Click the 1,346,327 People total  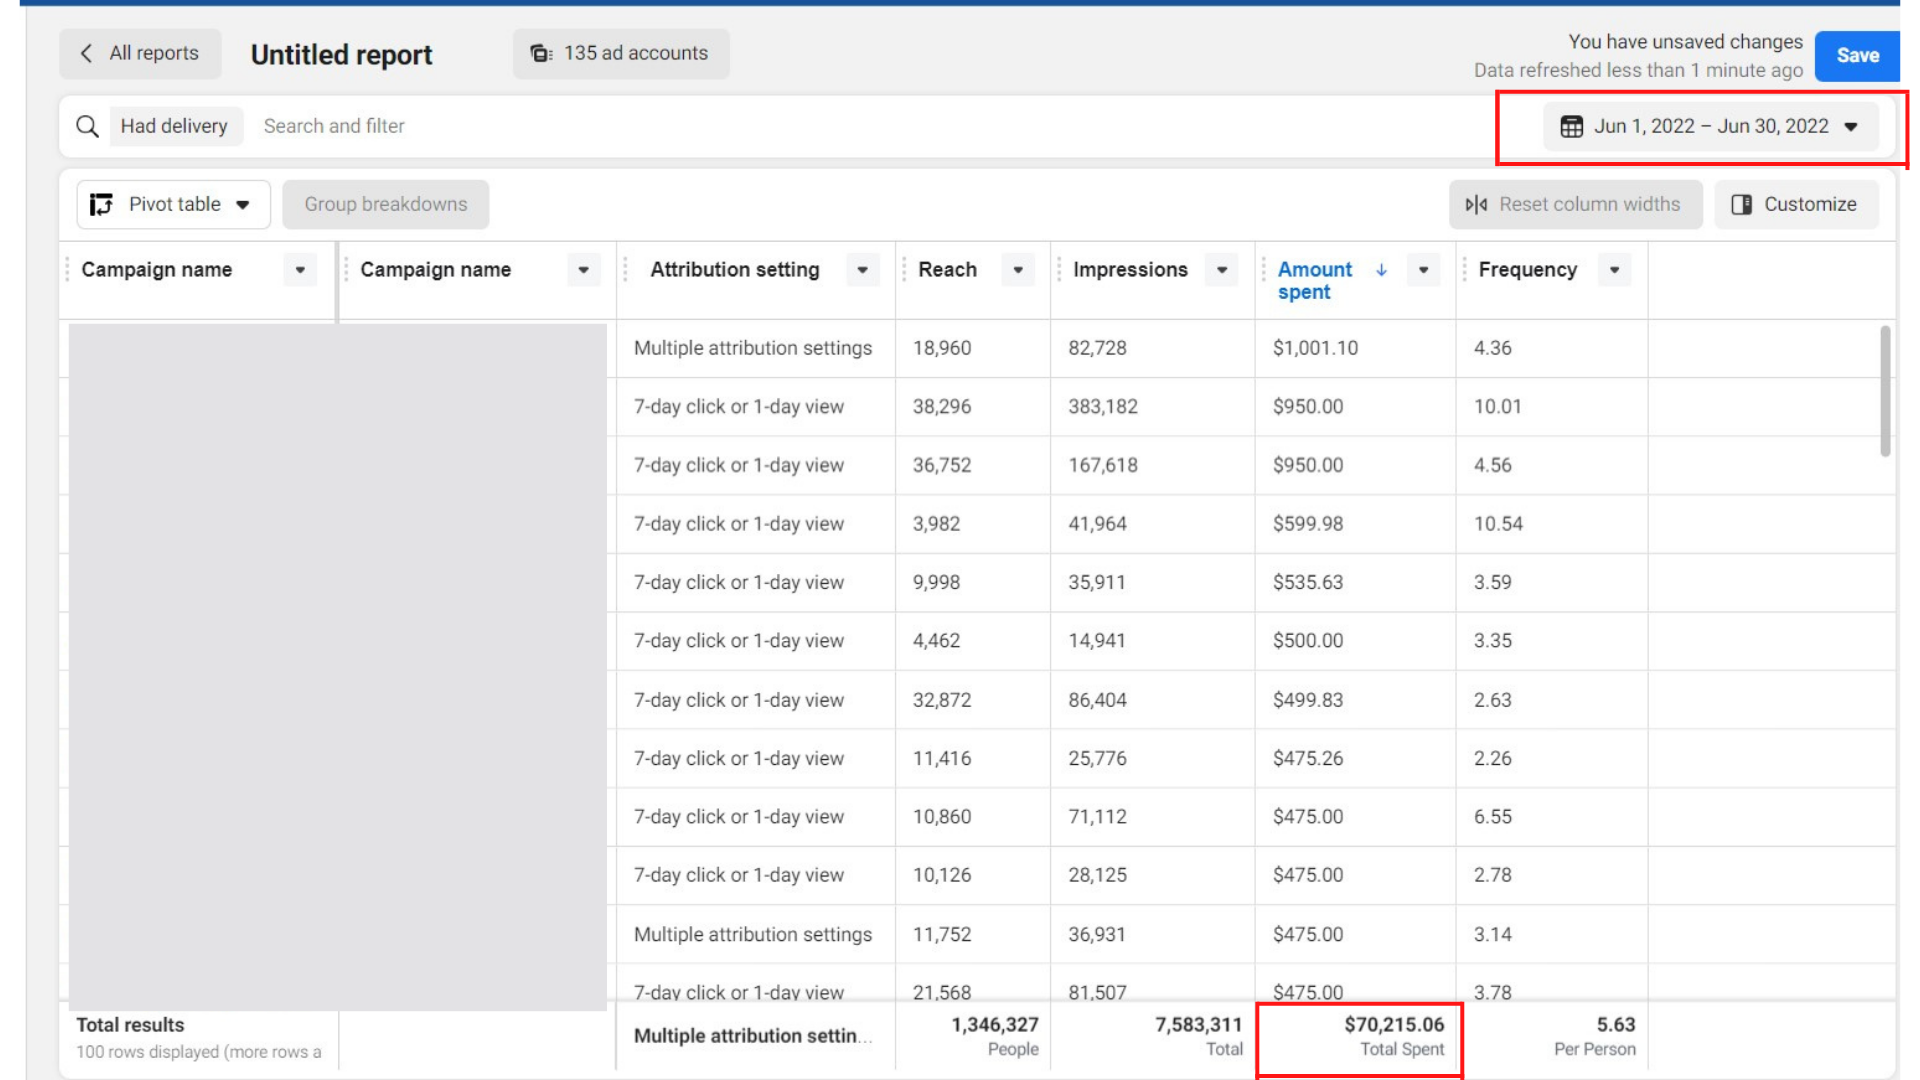pyautogui.click(x=995, y=1025)
